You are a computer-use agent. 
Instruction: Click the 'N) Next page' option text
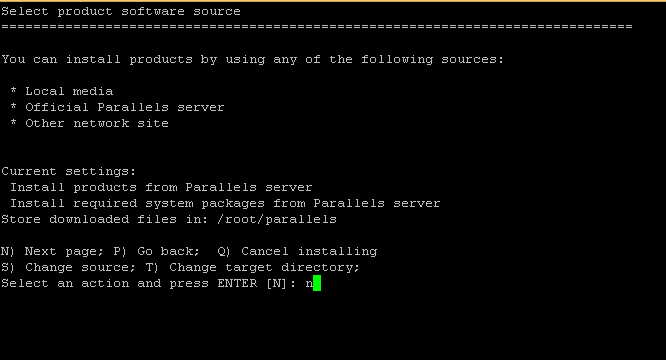point(51,251)
